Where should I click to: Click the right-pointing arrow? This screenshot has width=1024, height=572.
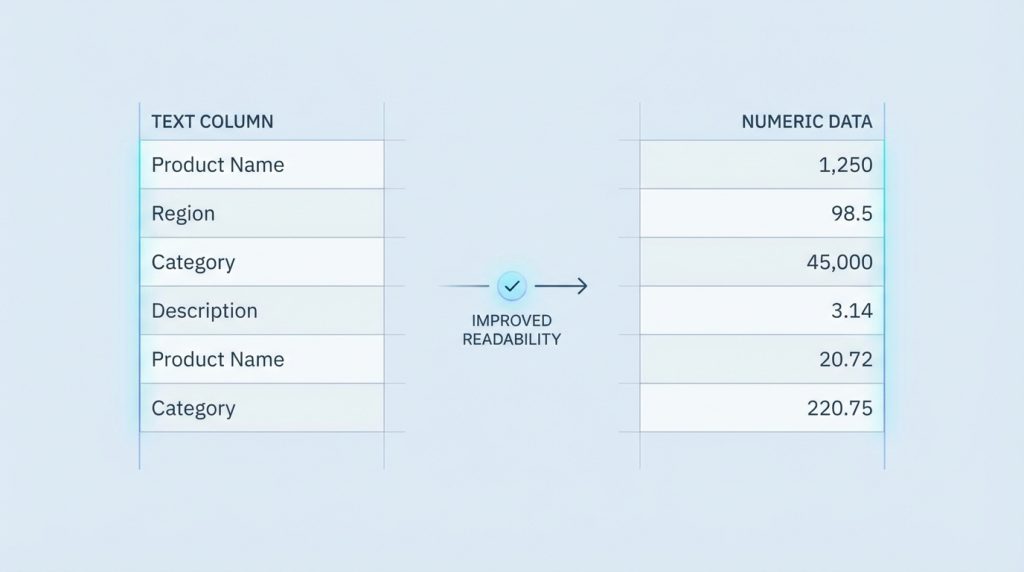point(561,287)
